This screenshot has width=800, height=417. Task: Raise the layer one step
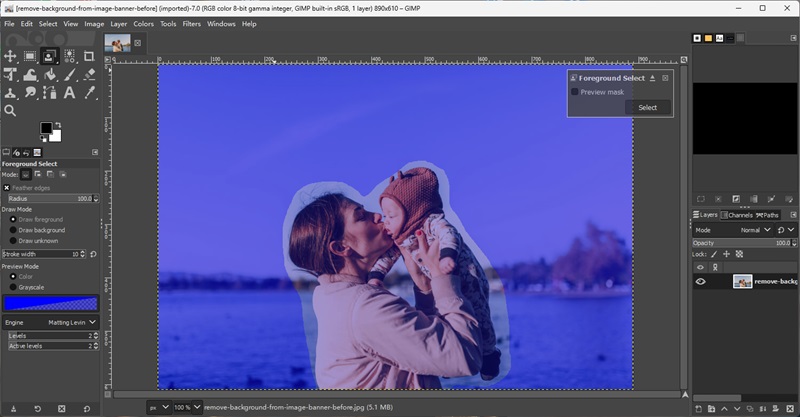(x=724, y=409)
